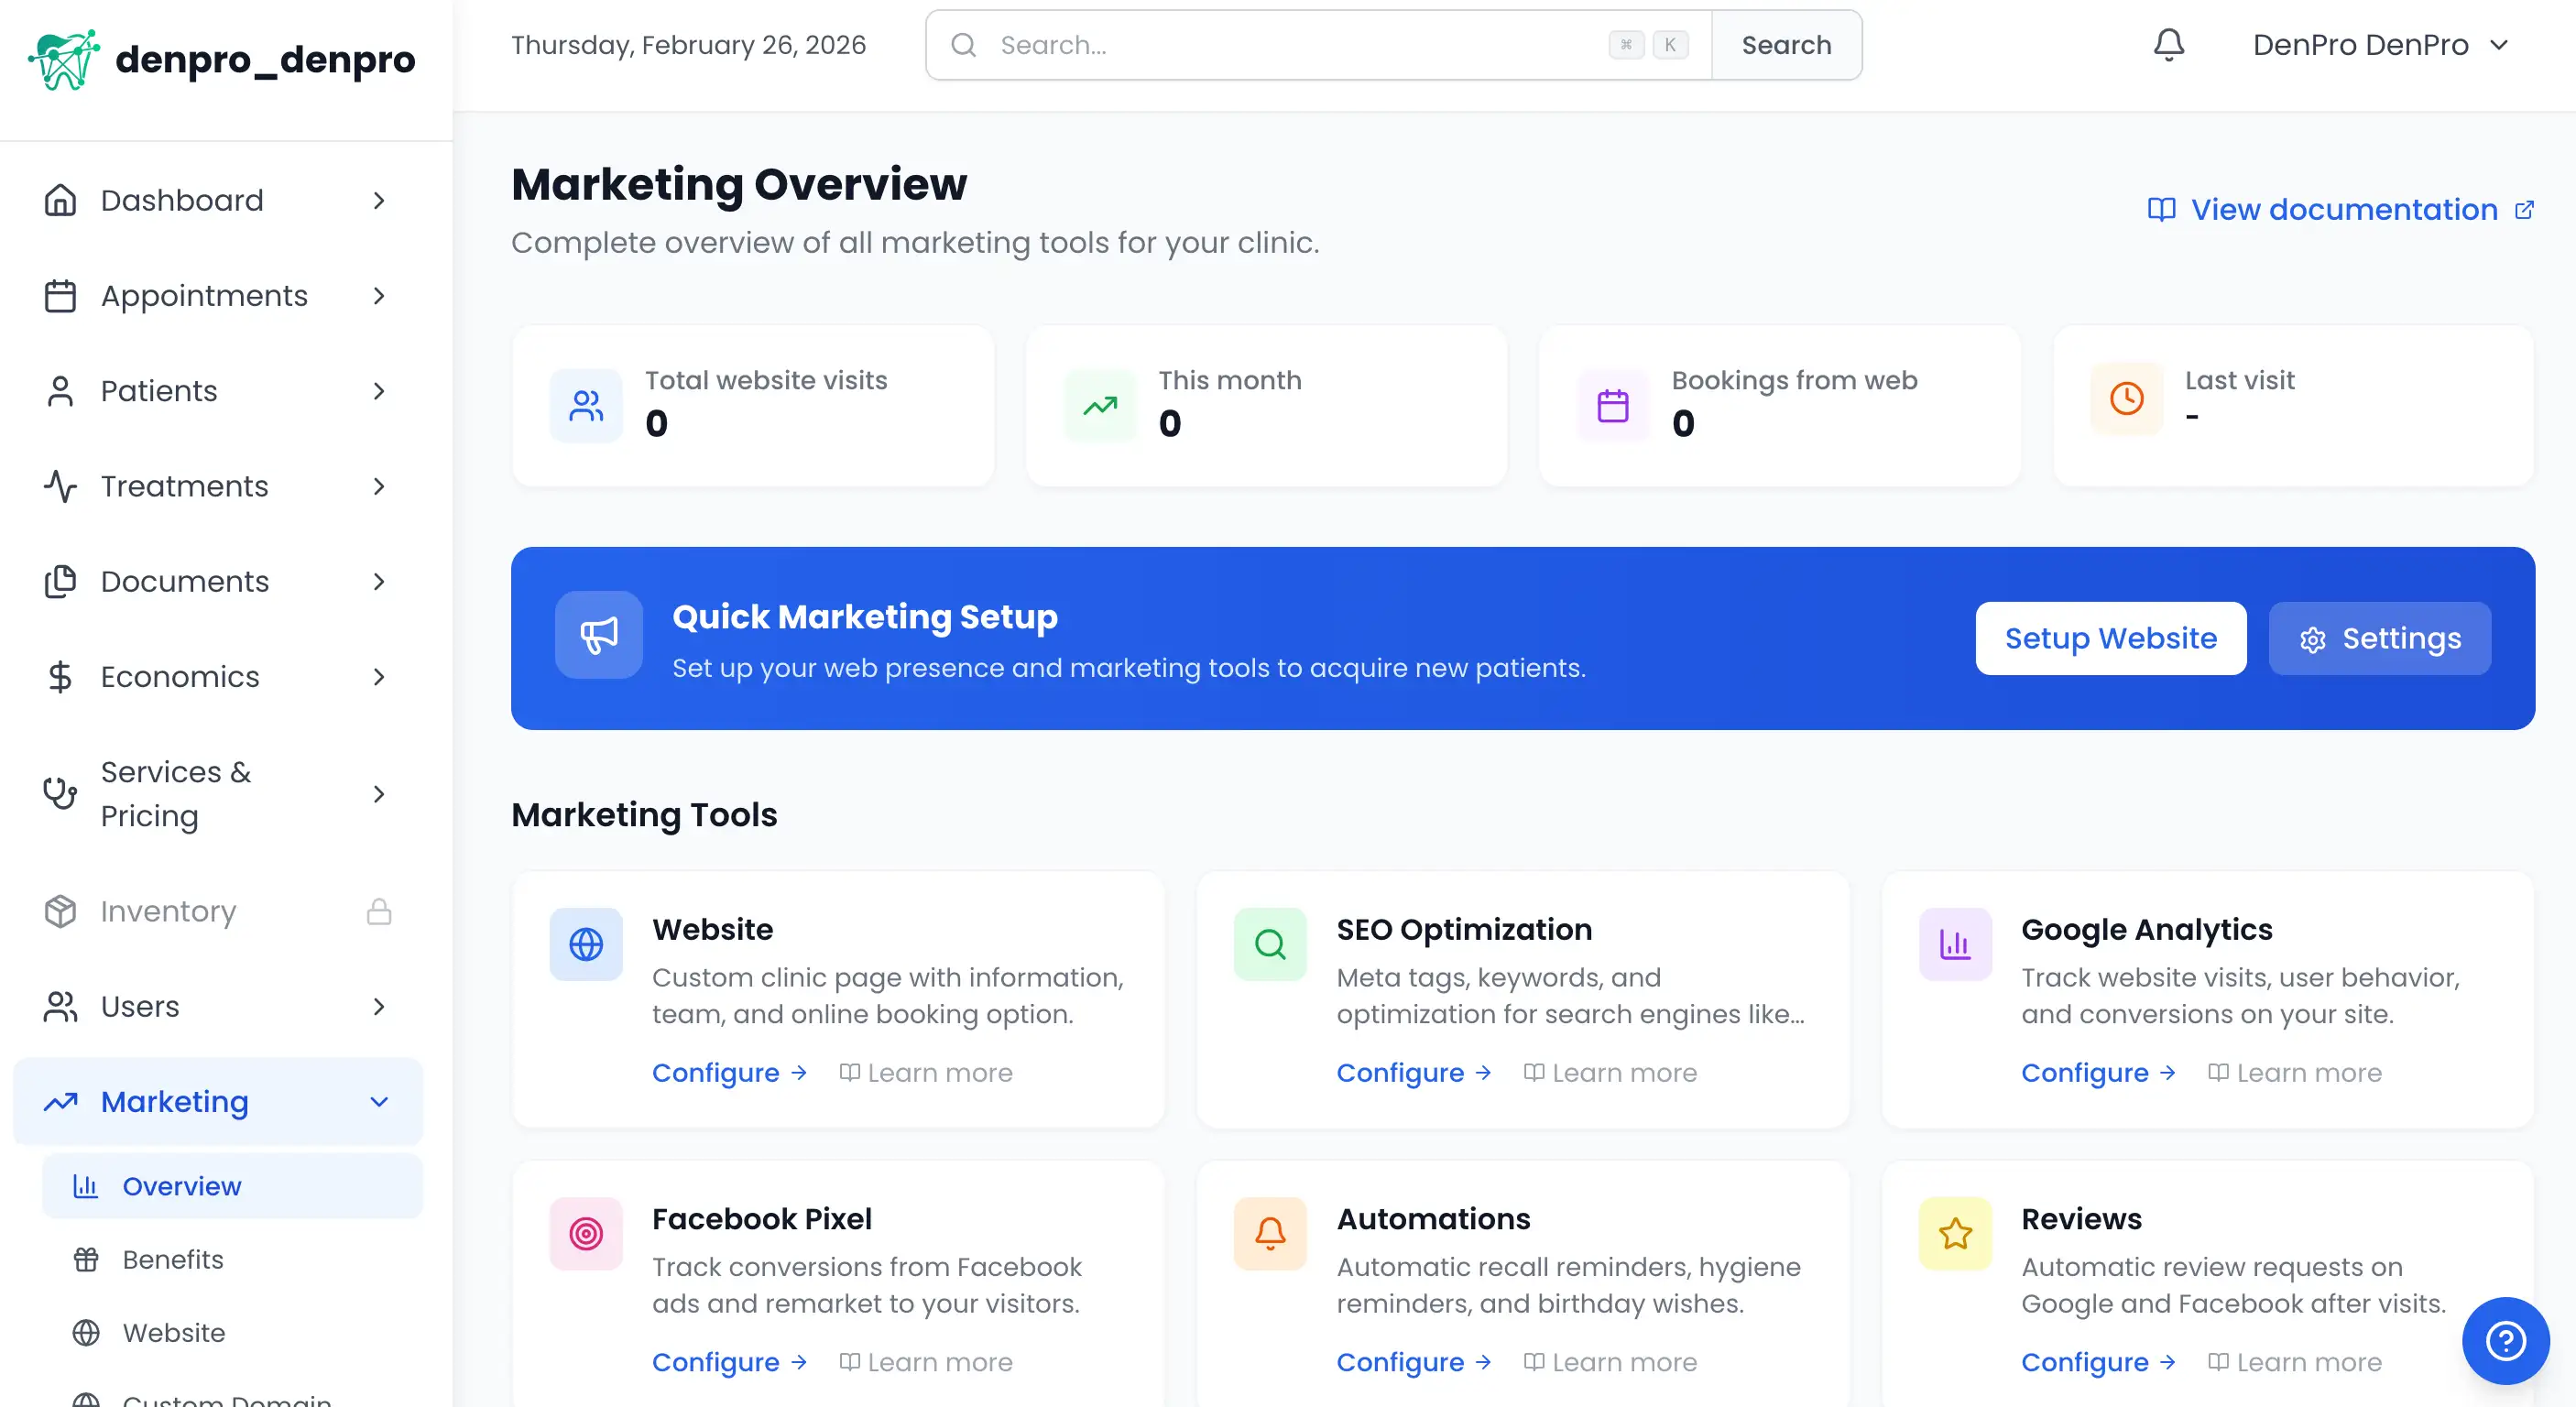Viewport: 2576px width, 1407px height.
Task: Collapse the Marketing section chevron
Action: pyautogui.click(x=378, y=1102)
